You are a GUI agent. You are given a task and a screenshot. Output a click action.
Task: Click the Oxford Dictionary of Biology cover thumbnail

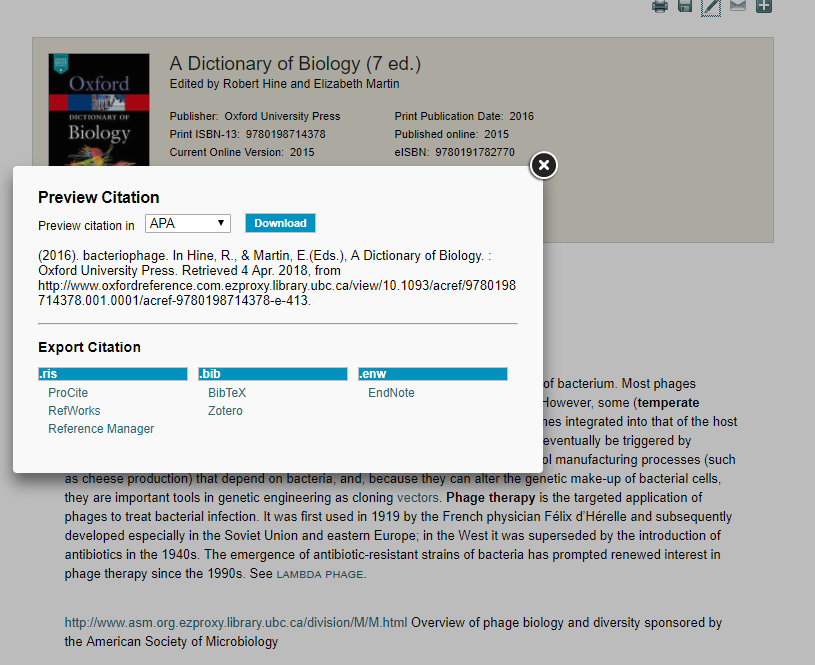[99, 109]
